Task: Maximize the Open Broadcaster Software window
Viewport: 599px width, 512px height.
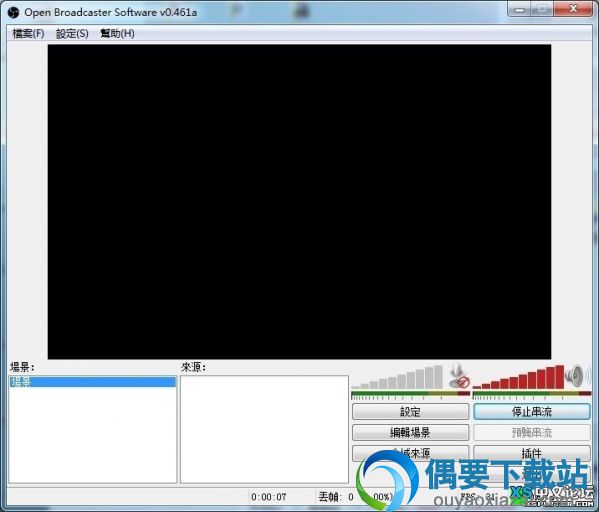Action: [542, 8]
